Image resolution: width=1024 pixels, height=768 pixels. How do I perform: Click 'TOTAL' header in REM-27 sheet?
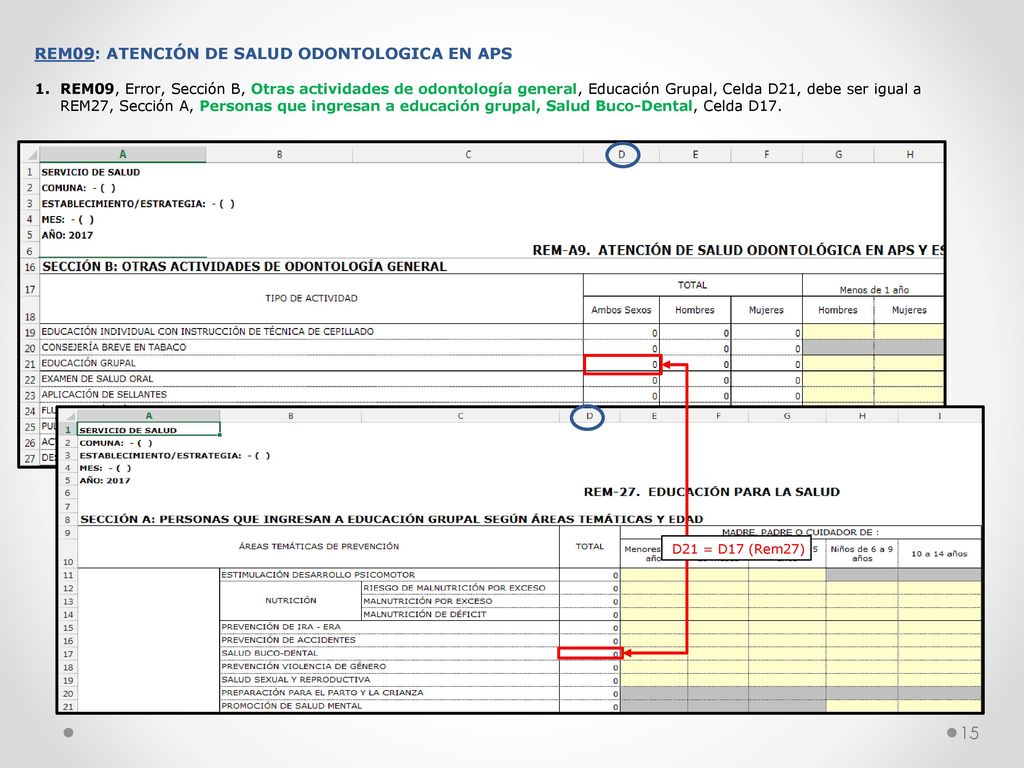[589, 547]
